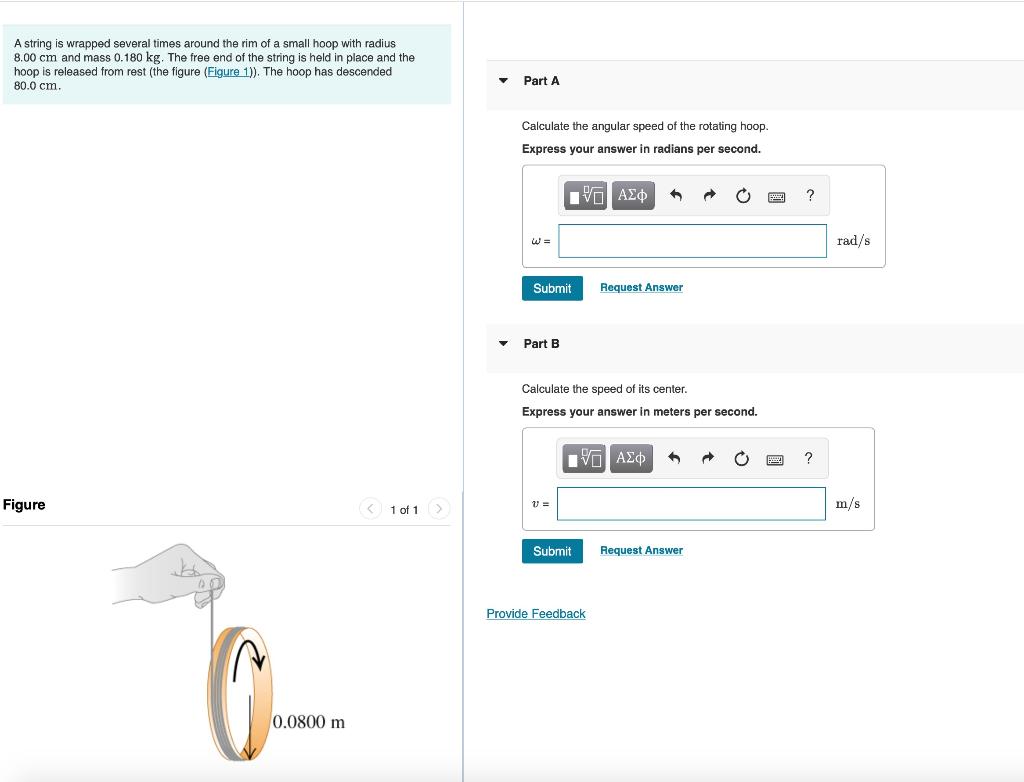Show keyboard shortcuts in Part B
1024x782 pixels.
775,460
